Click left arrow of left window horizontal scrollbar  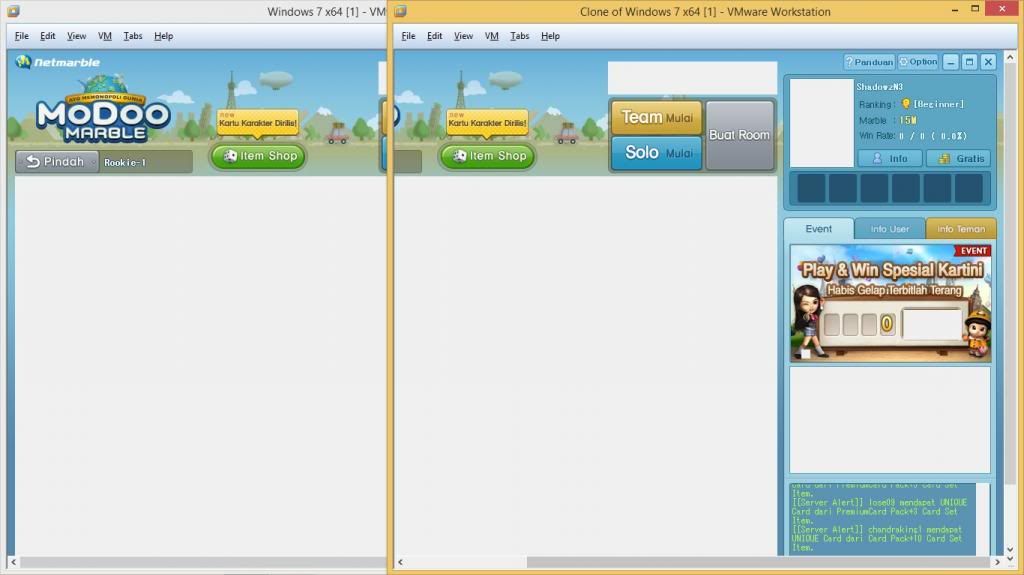[14, 562]
